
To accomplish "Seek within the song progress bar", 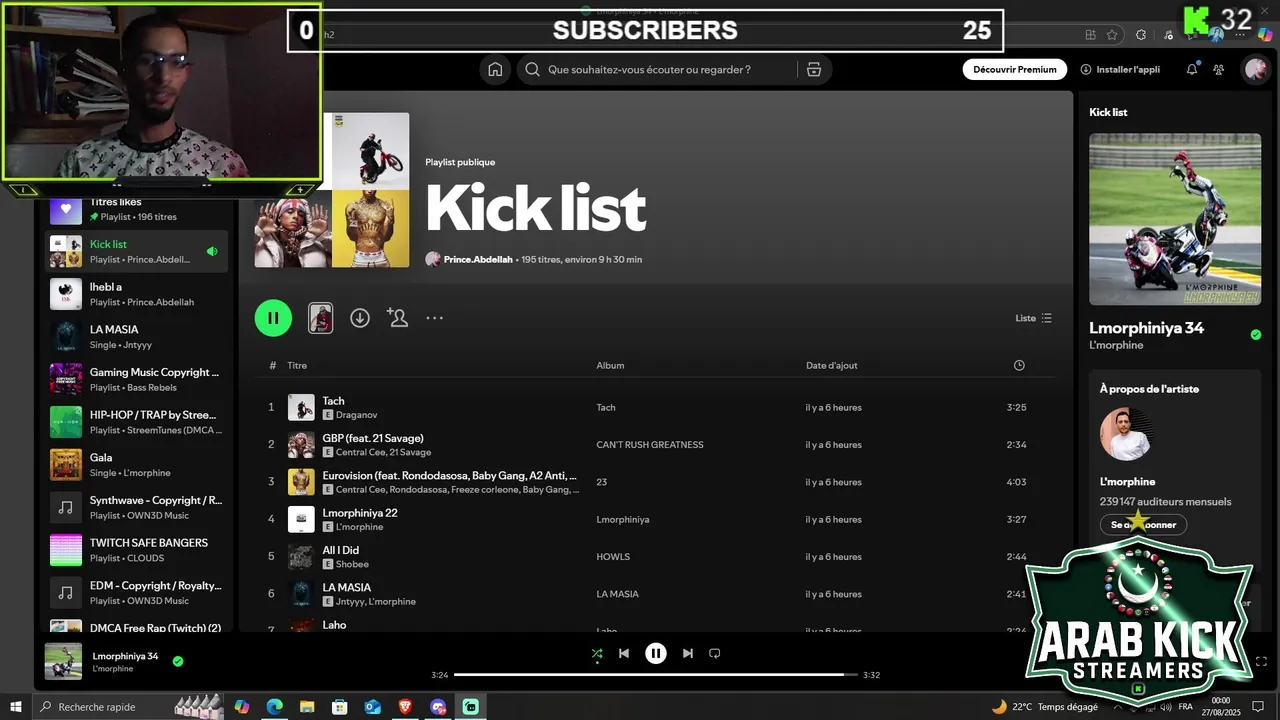I will [x=656, y=675].
